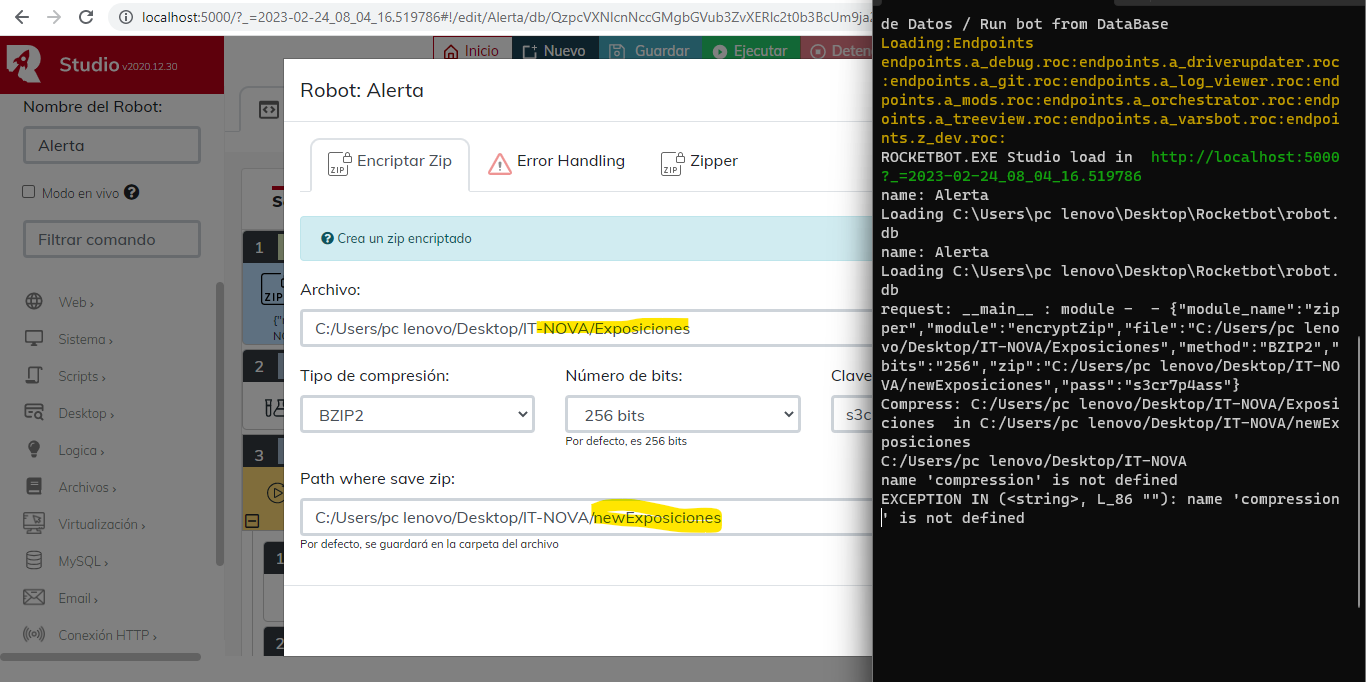
Task: Click the MySQL database icon
Action: point(34,561)
